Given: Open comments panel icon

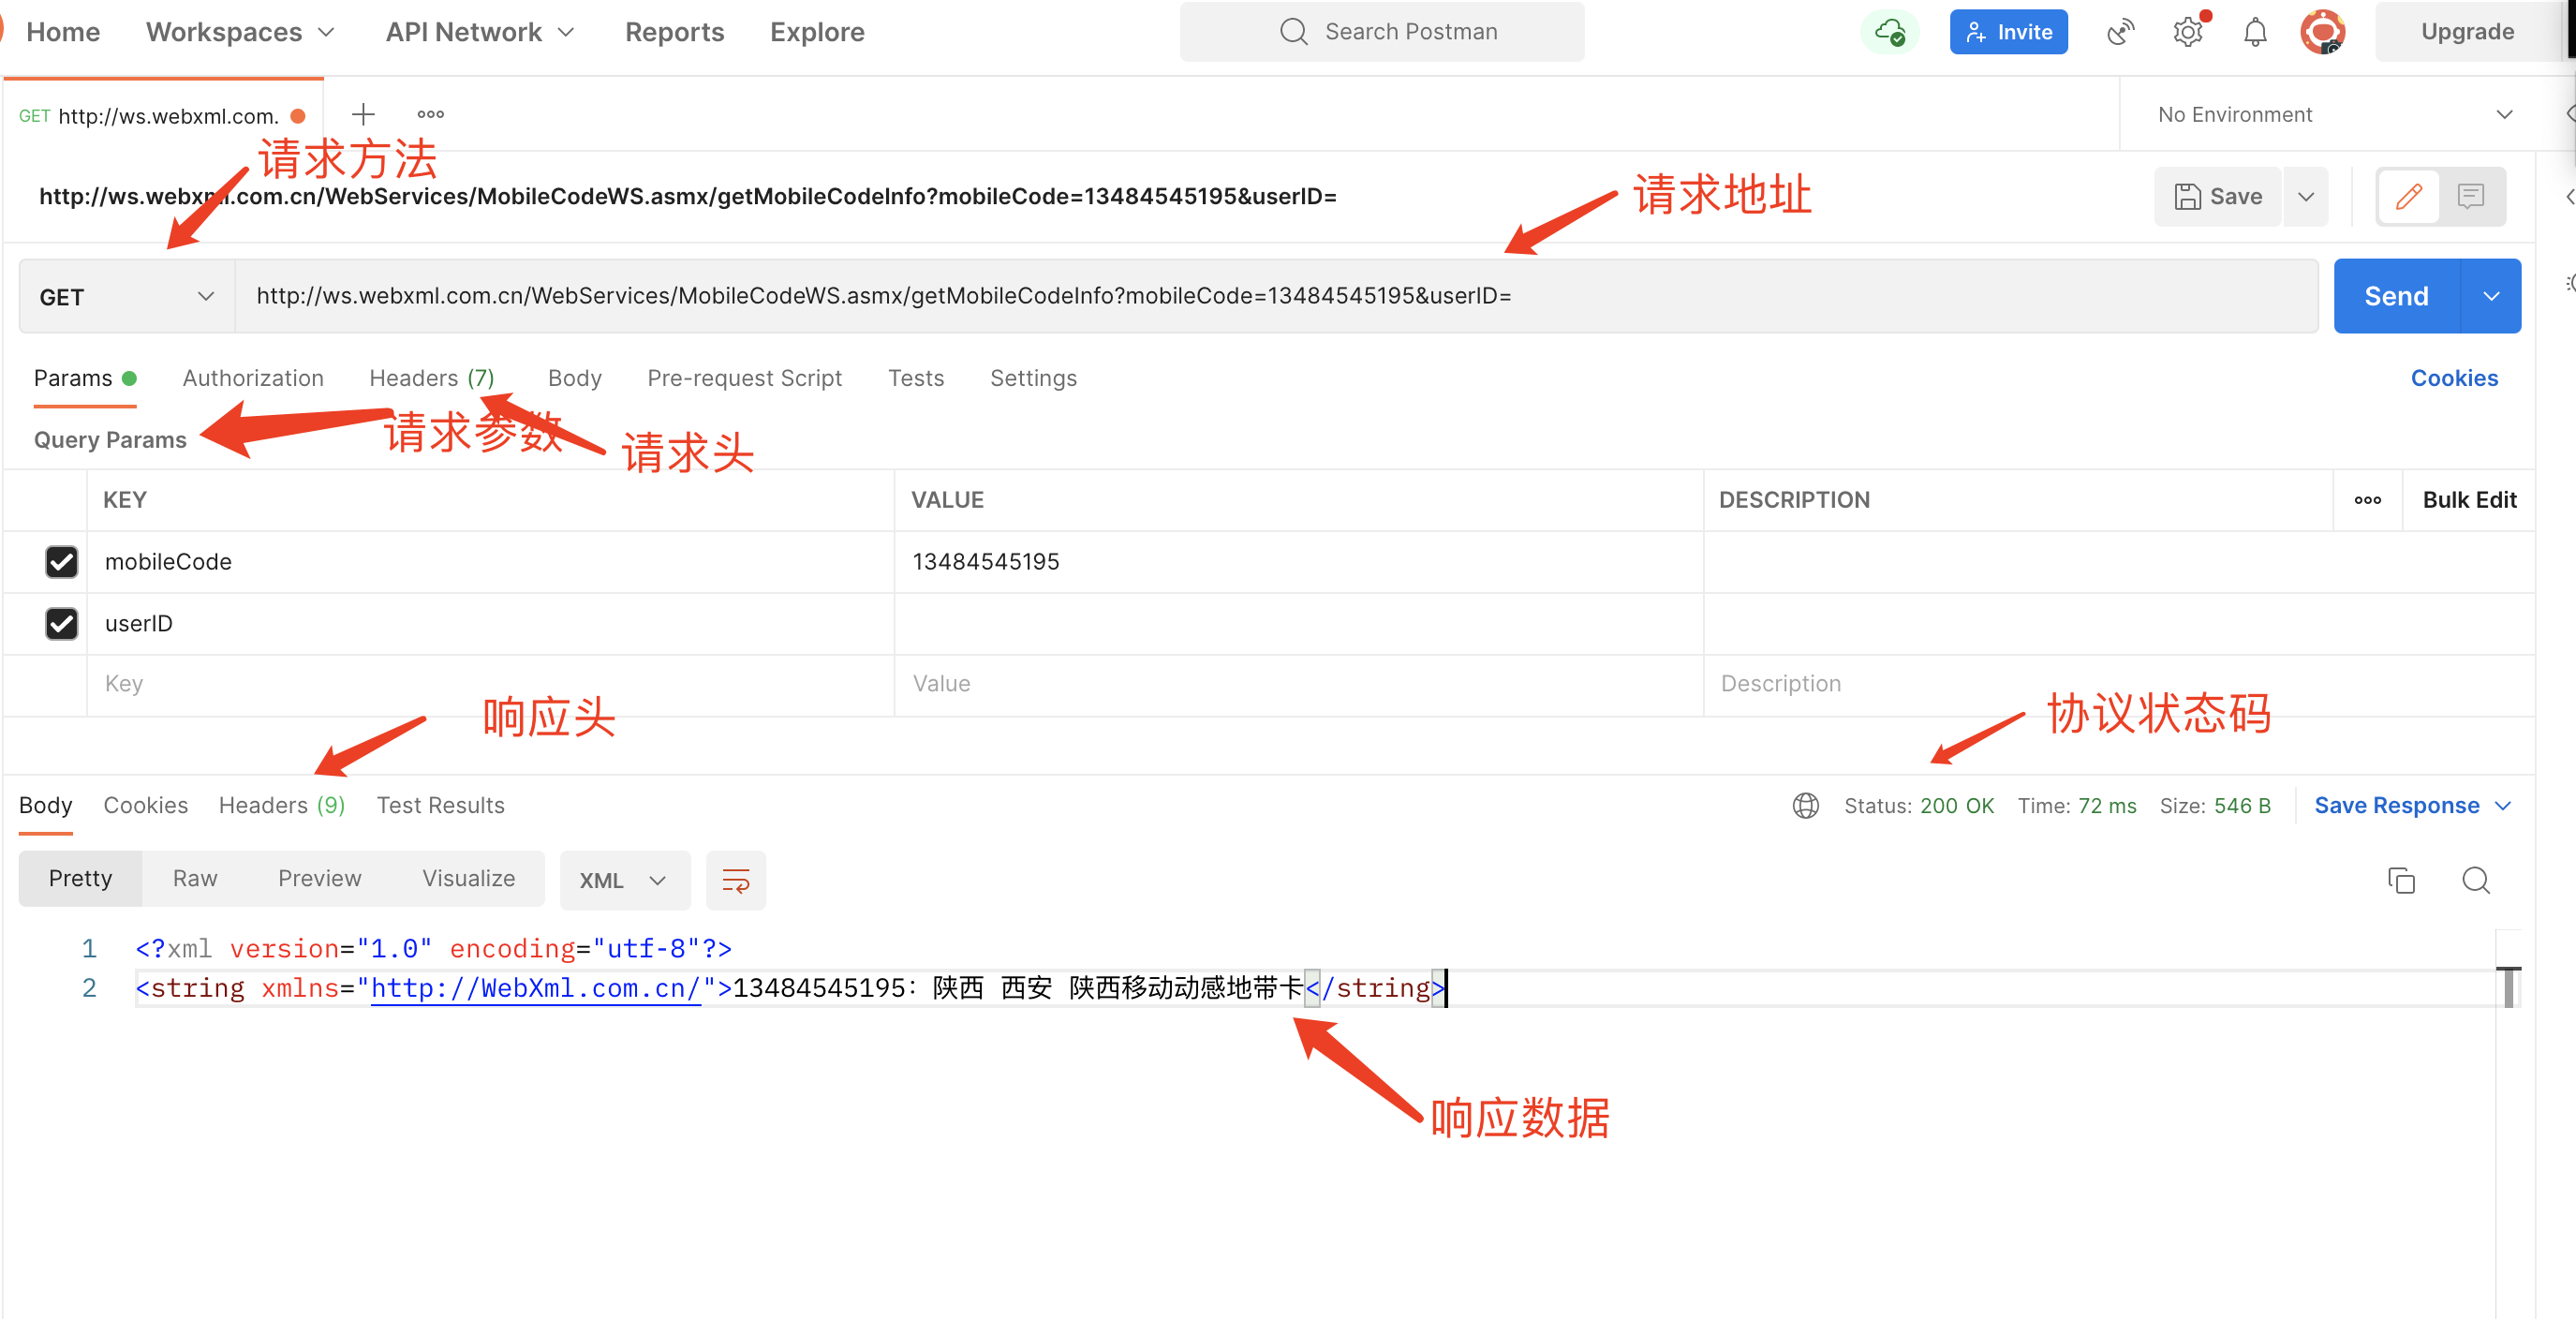Looking at the screenshot, I should coord(2470,196).
